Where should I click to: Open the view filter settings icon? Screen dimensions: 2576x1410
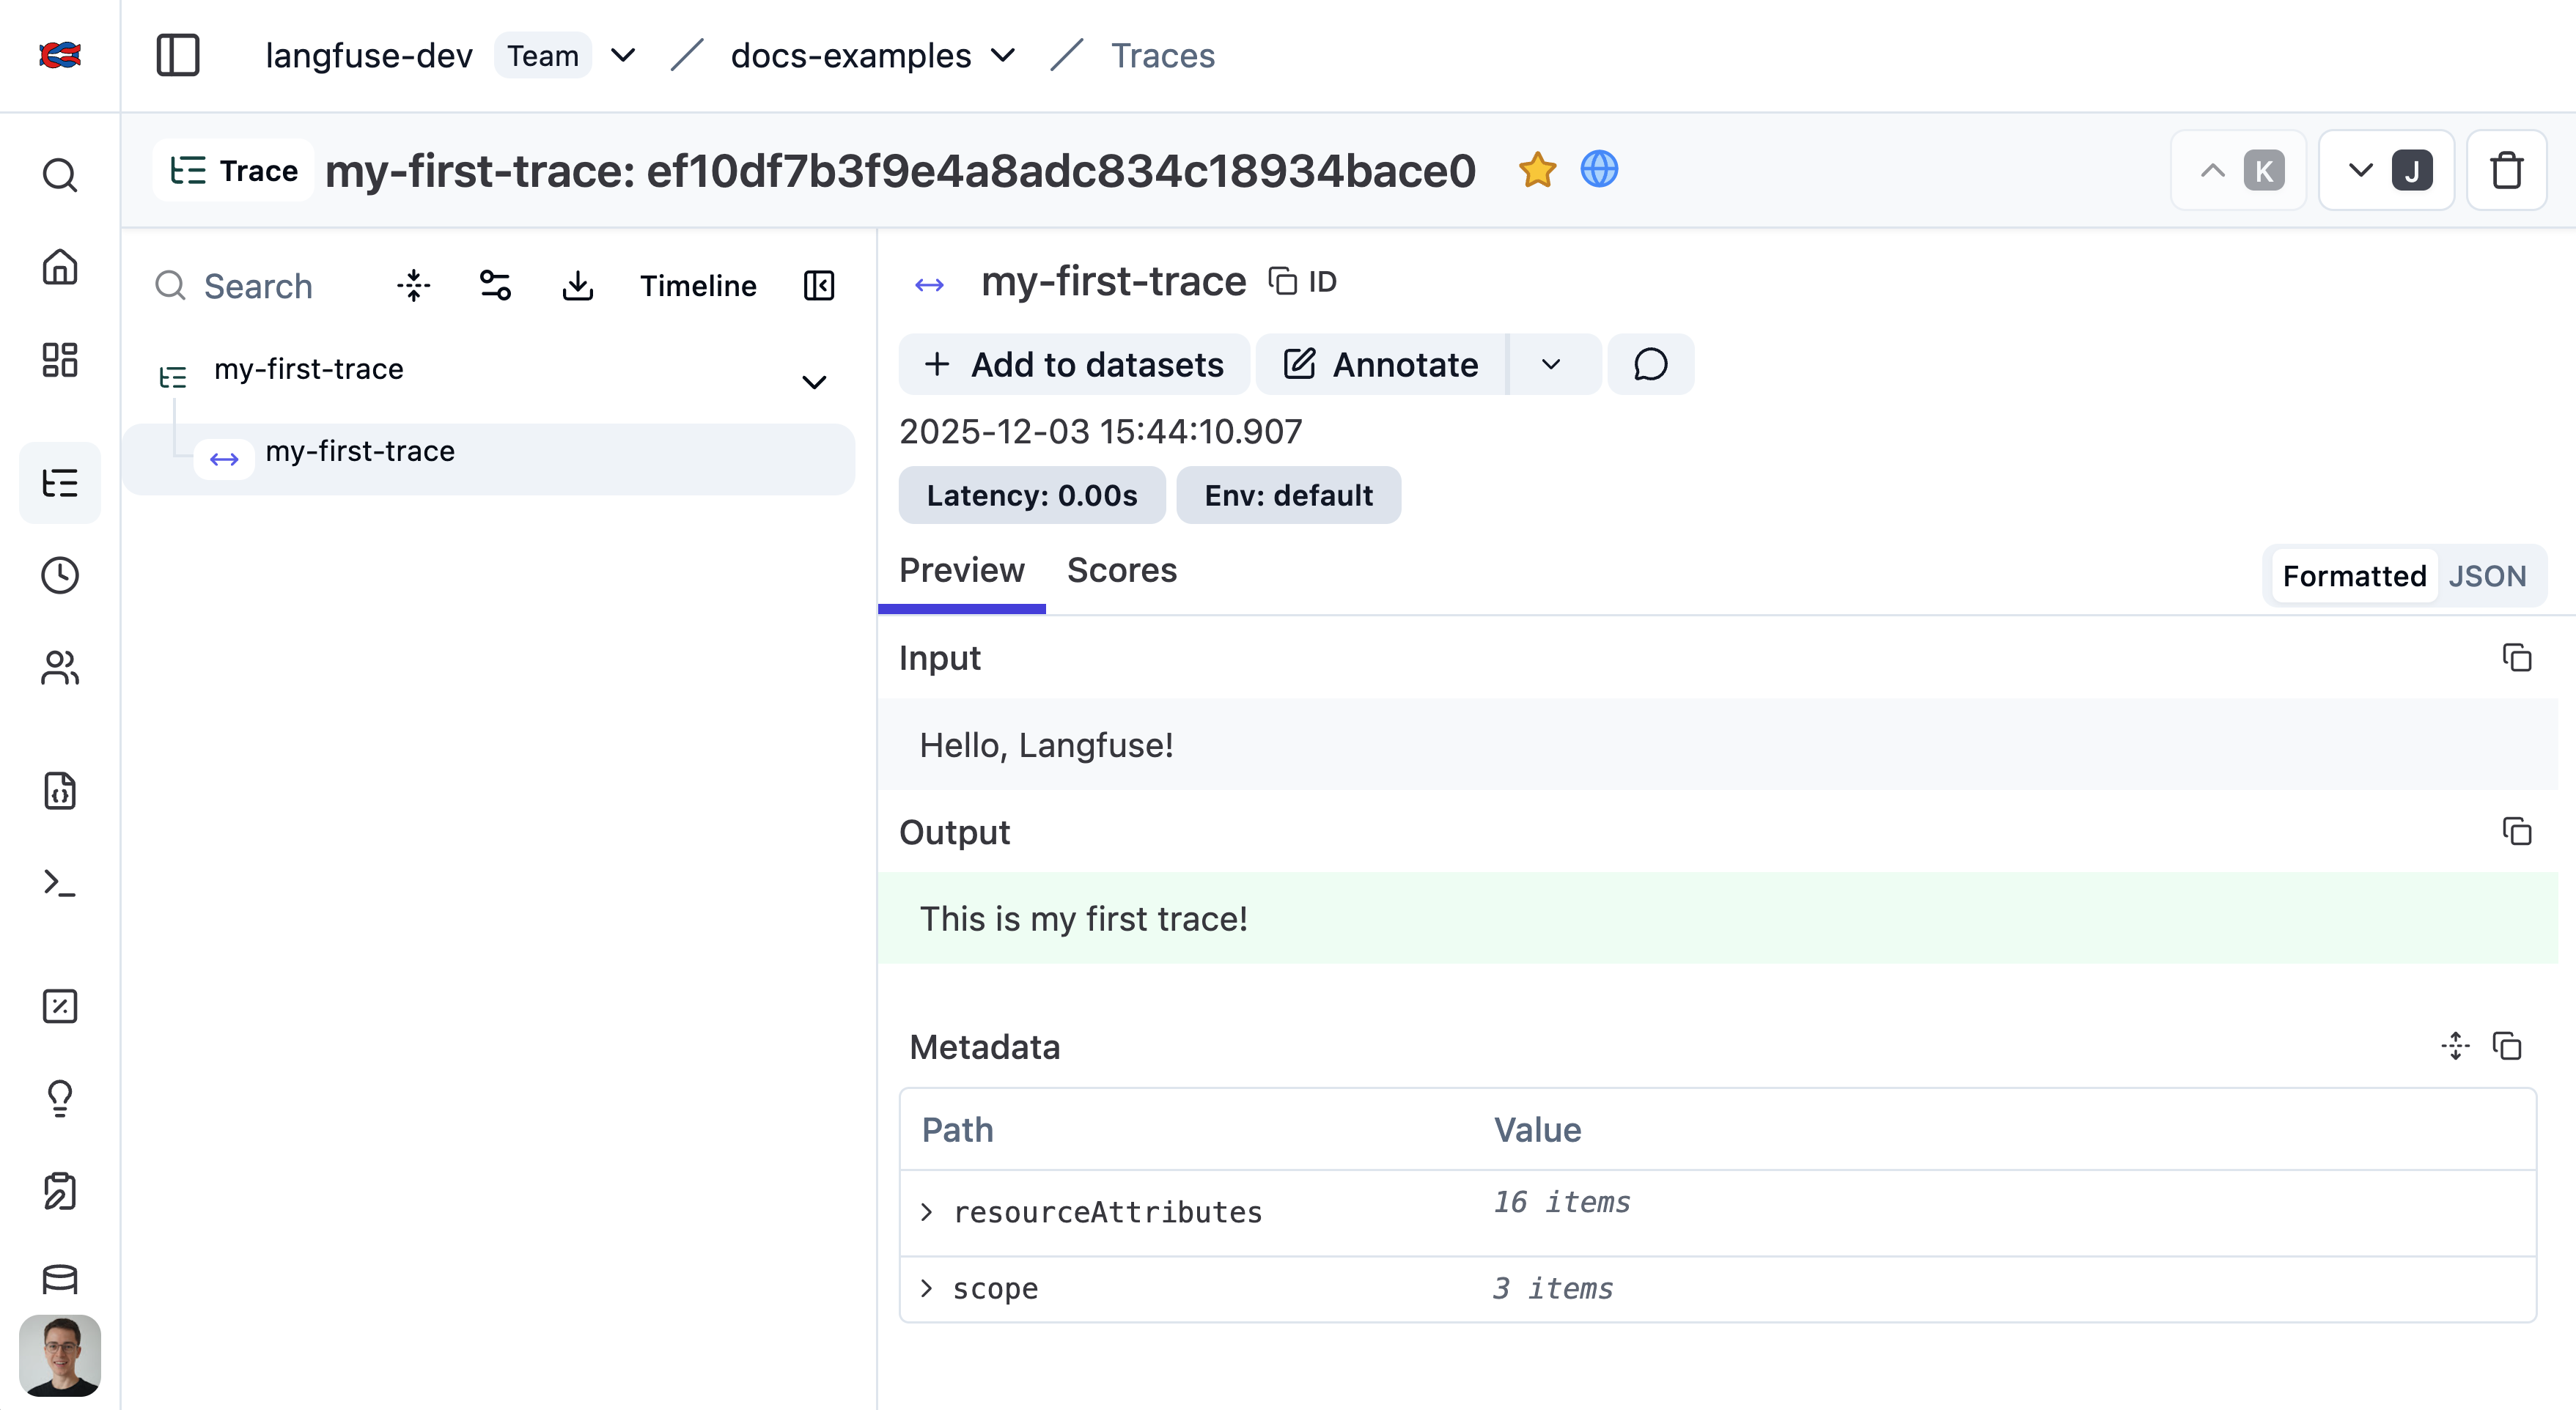[495, 286]
